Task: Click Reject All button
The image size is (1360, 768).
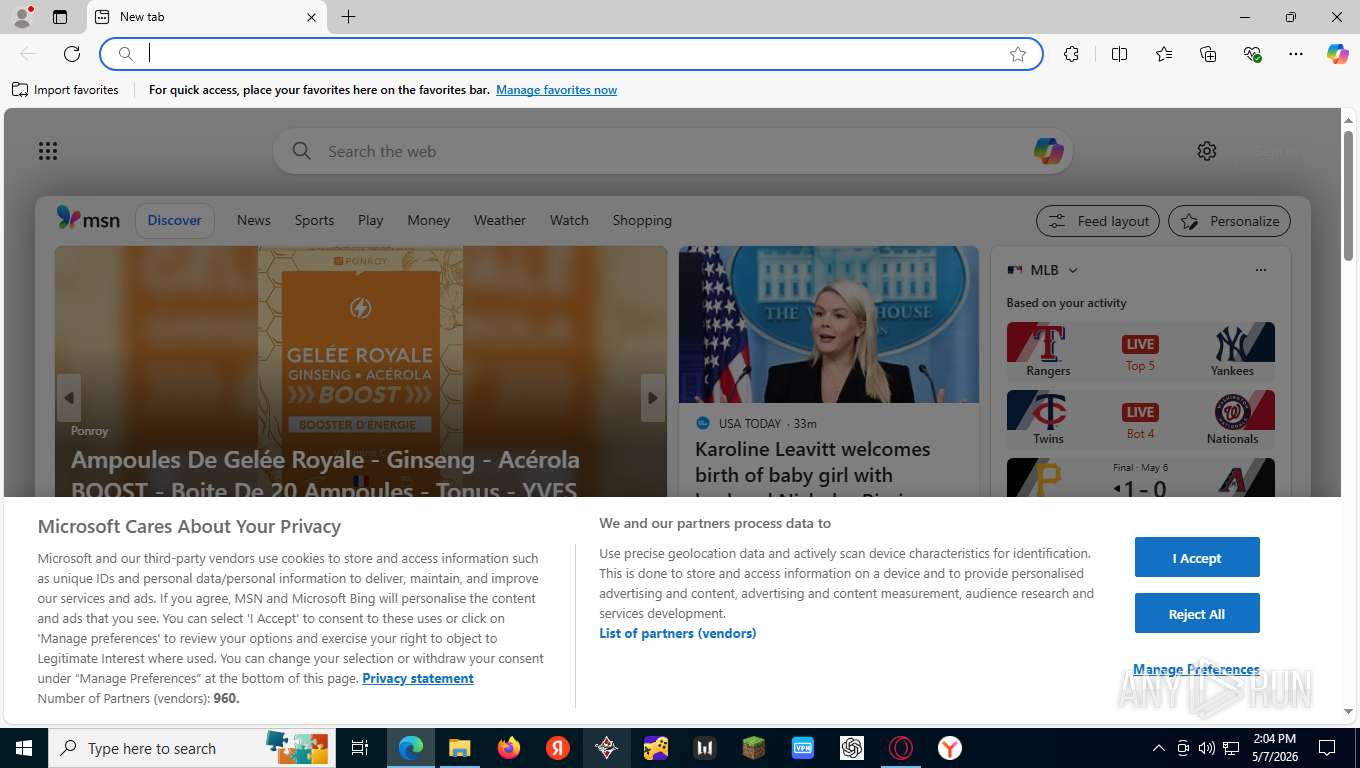Action: click(x=1197, y=613)
